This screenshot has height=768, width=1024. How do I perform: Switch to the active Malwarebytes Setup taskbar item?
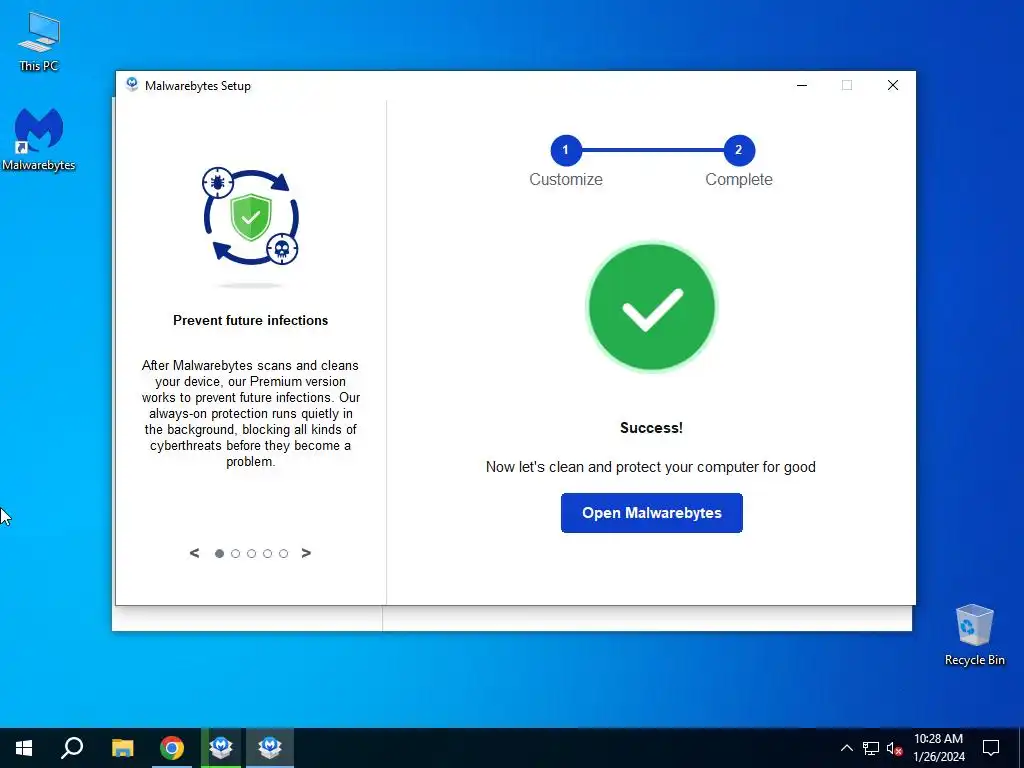pos(270,748)
